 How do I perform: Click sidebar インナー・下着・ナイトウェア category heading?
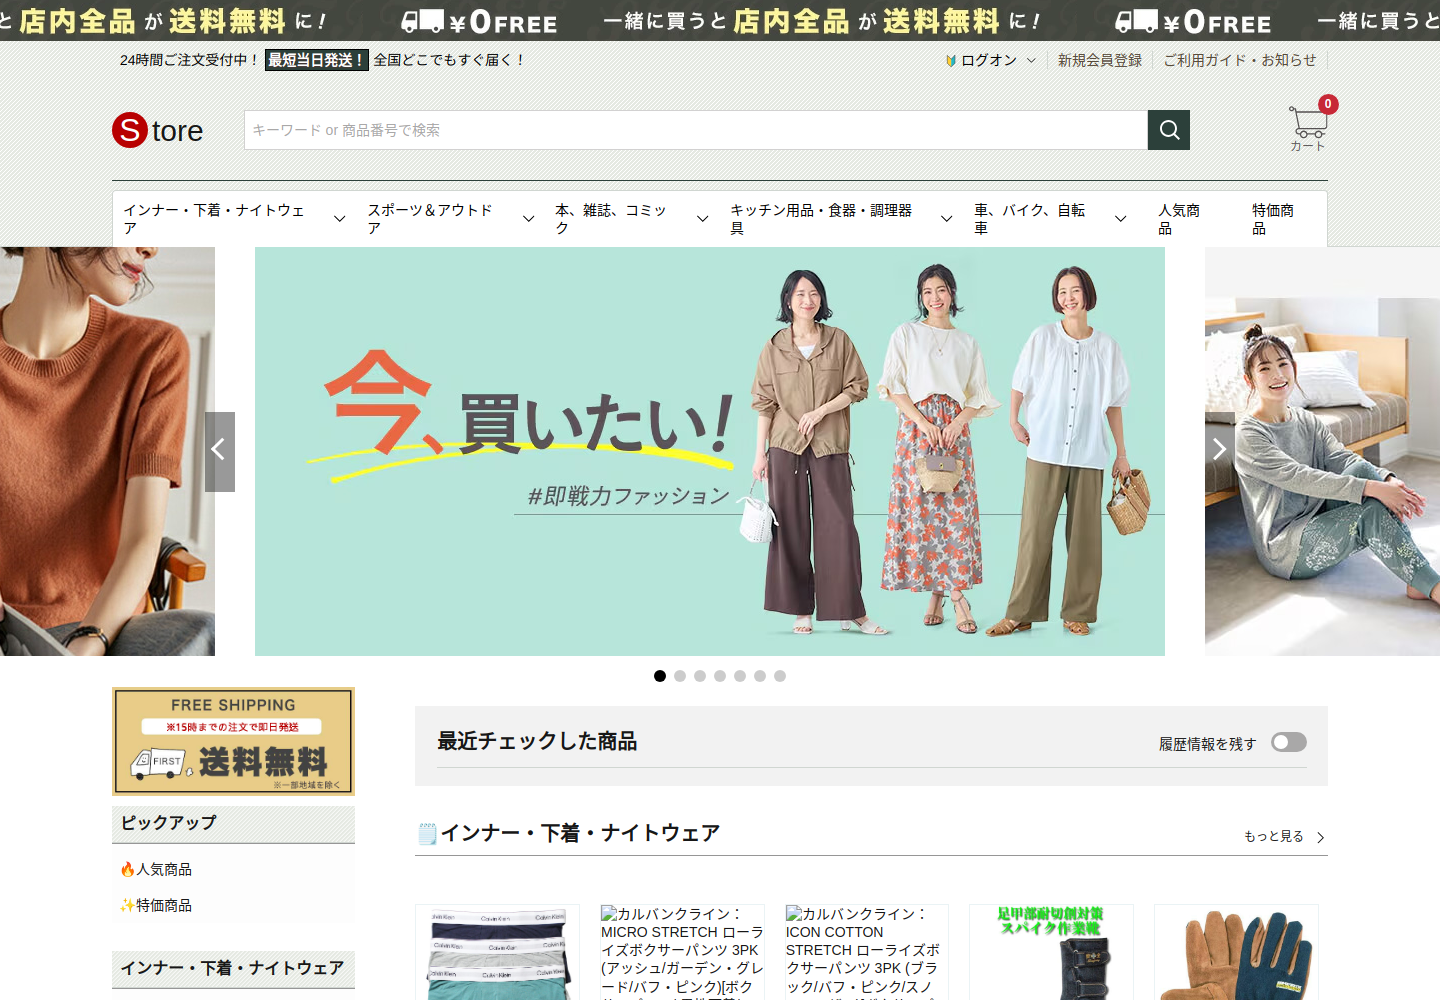(x=233, y=969)
